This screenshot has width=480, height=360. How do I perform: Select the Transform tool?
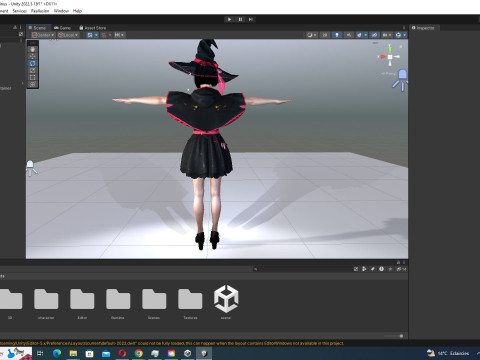(x=32, y=84)
